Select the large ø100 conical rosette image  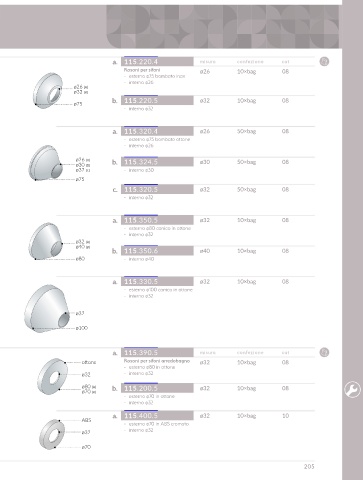47,308
